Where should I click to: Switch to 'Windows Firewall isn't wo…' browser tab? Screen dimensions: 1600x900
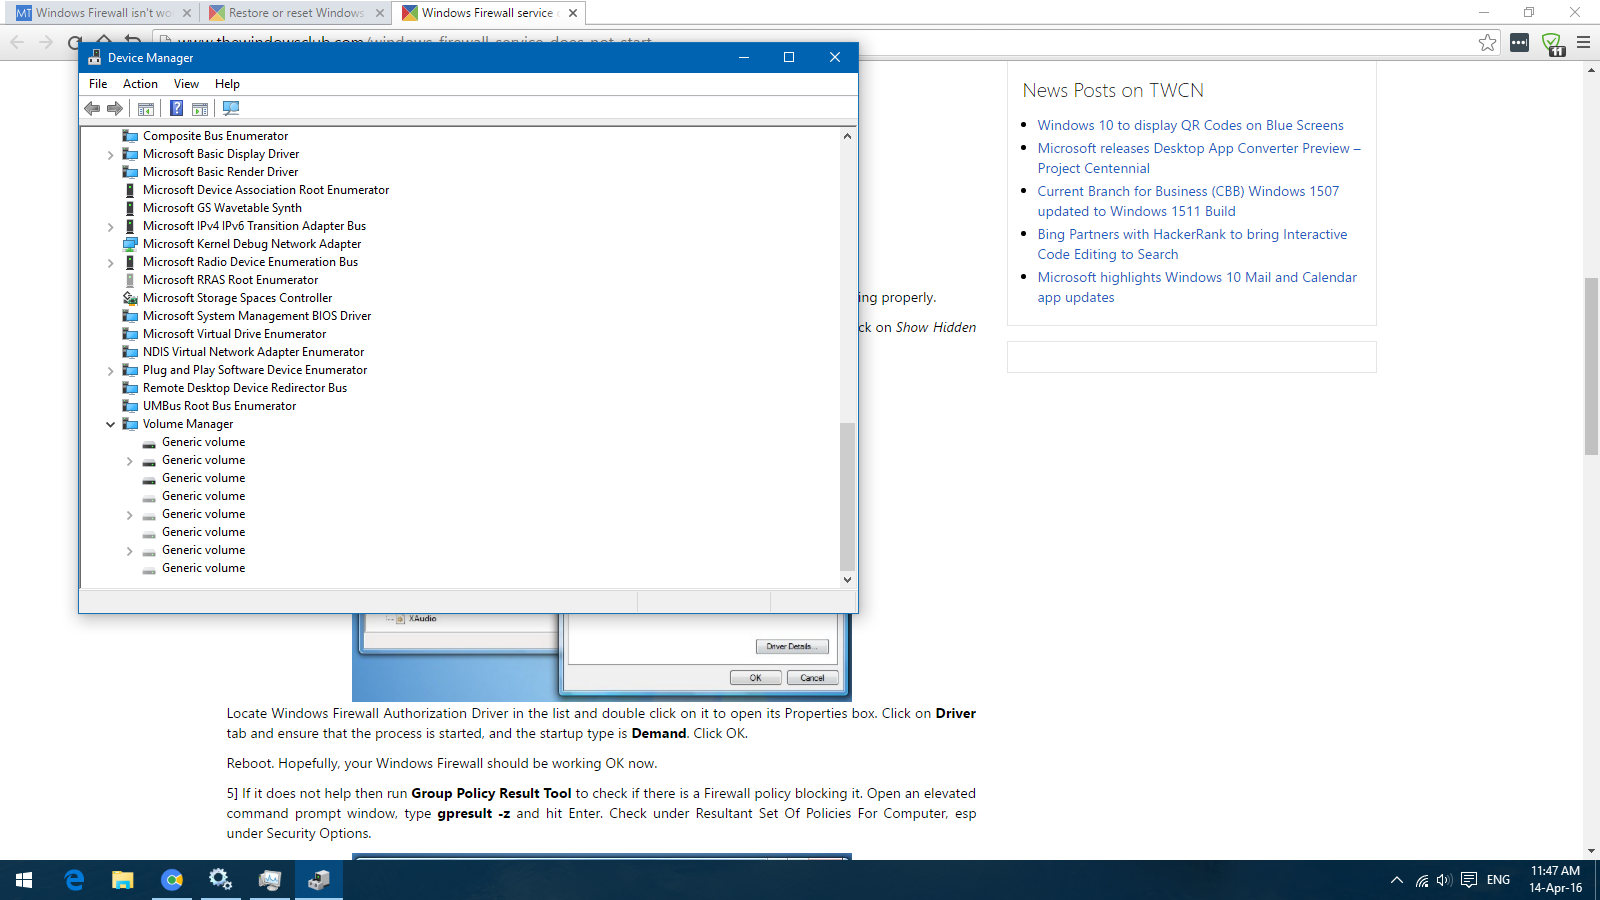pyautogui.click(x=103, y=13)
